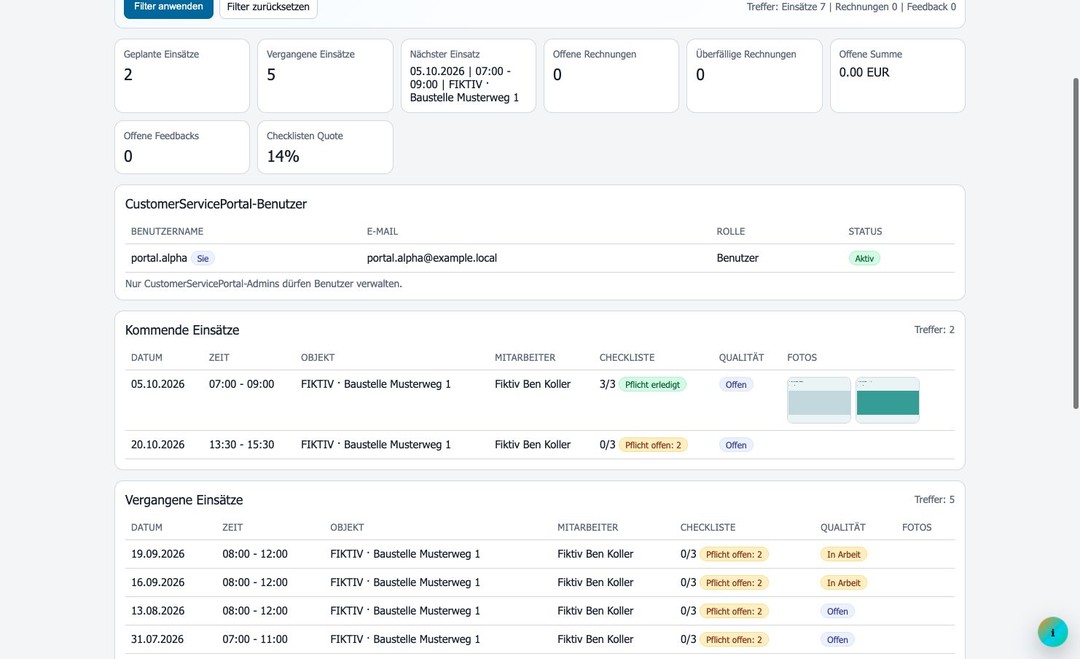Click 'Pflicht offen: 2' badge for 13.08.2026

(x=734, y=611)
